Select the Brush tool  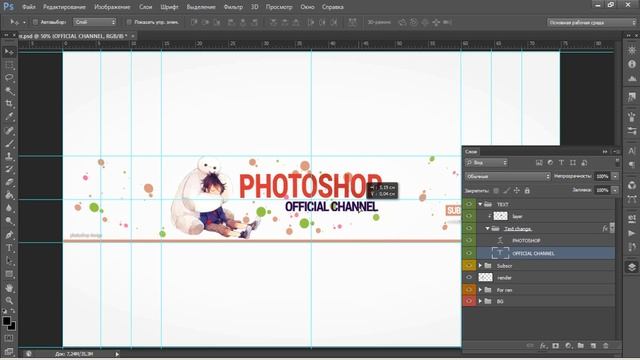(x=9, y=143)
